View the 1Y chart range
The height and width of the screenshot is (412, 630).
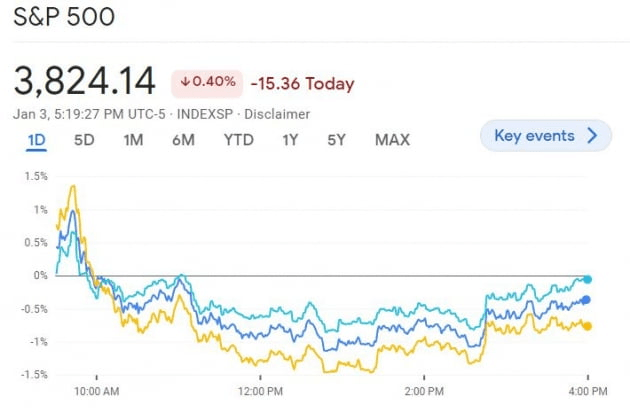290,140
